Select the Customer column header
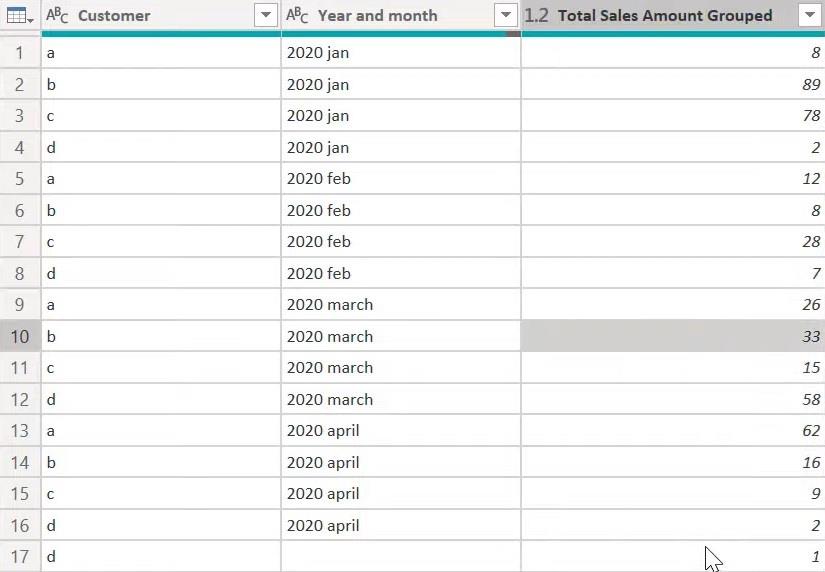Viewport: 825px width, 572px height. point(161,16)
